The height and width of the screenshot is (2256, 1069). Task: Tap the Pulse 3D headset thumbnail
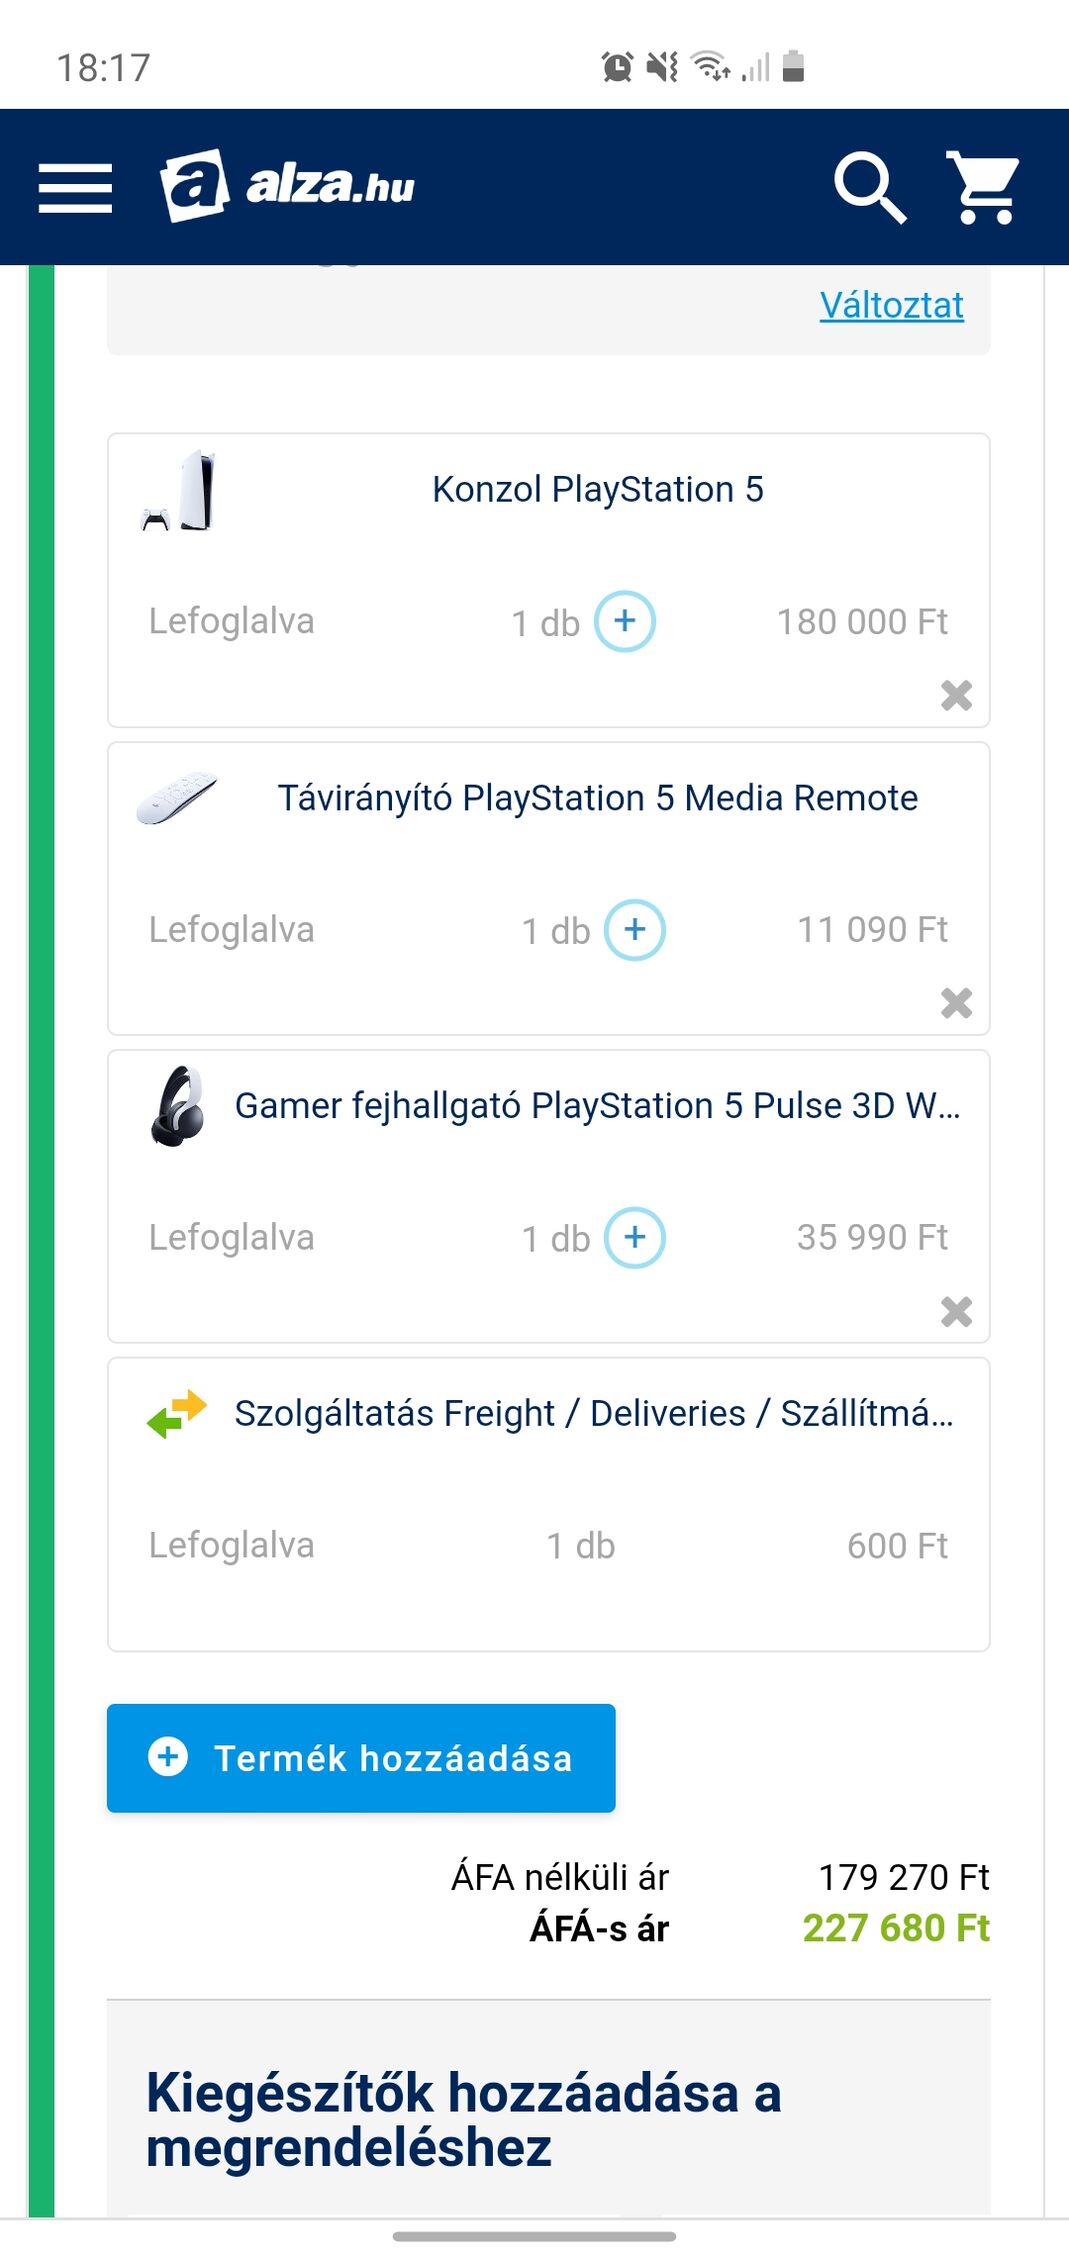pos(177,1106)
